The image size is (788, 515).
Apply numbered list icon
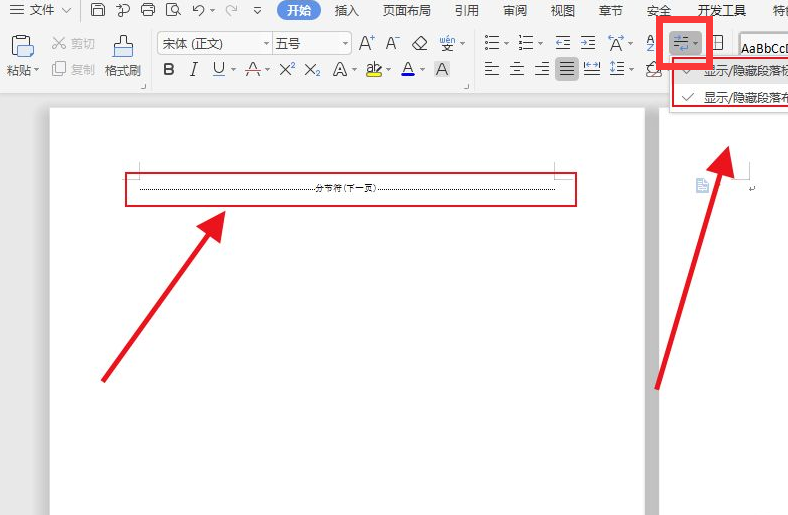point(526,43)
